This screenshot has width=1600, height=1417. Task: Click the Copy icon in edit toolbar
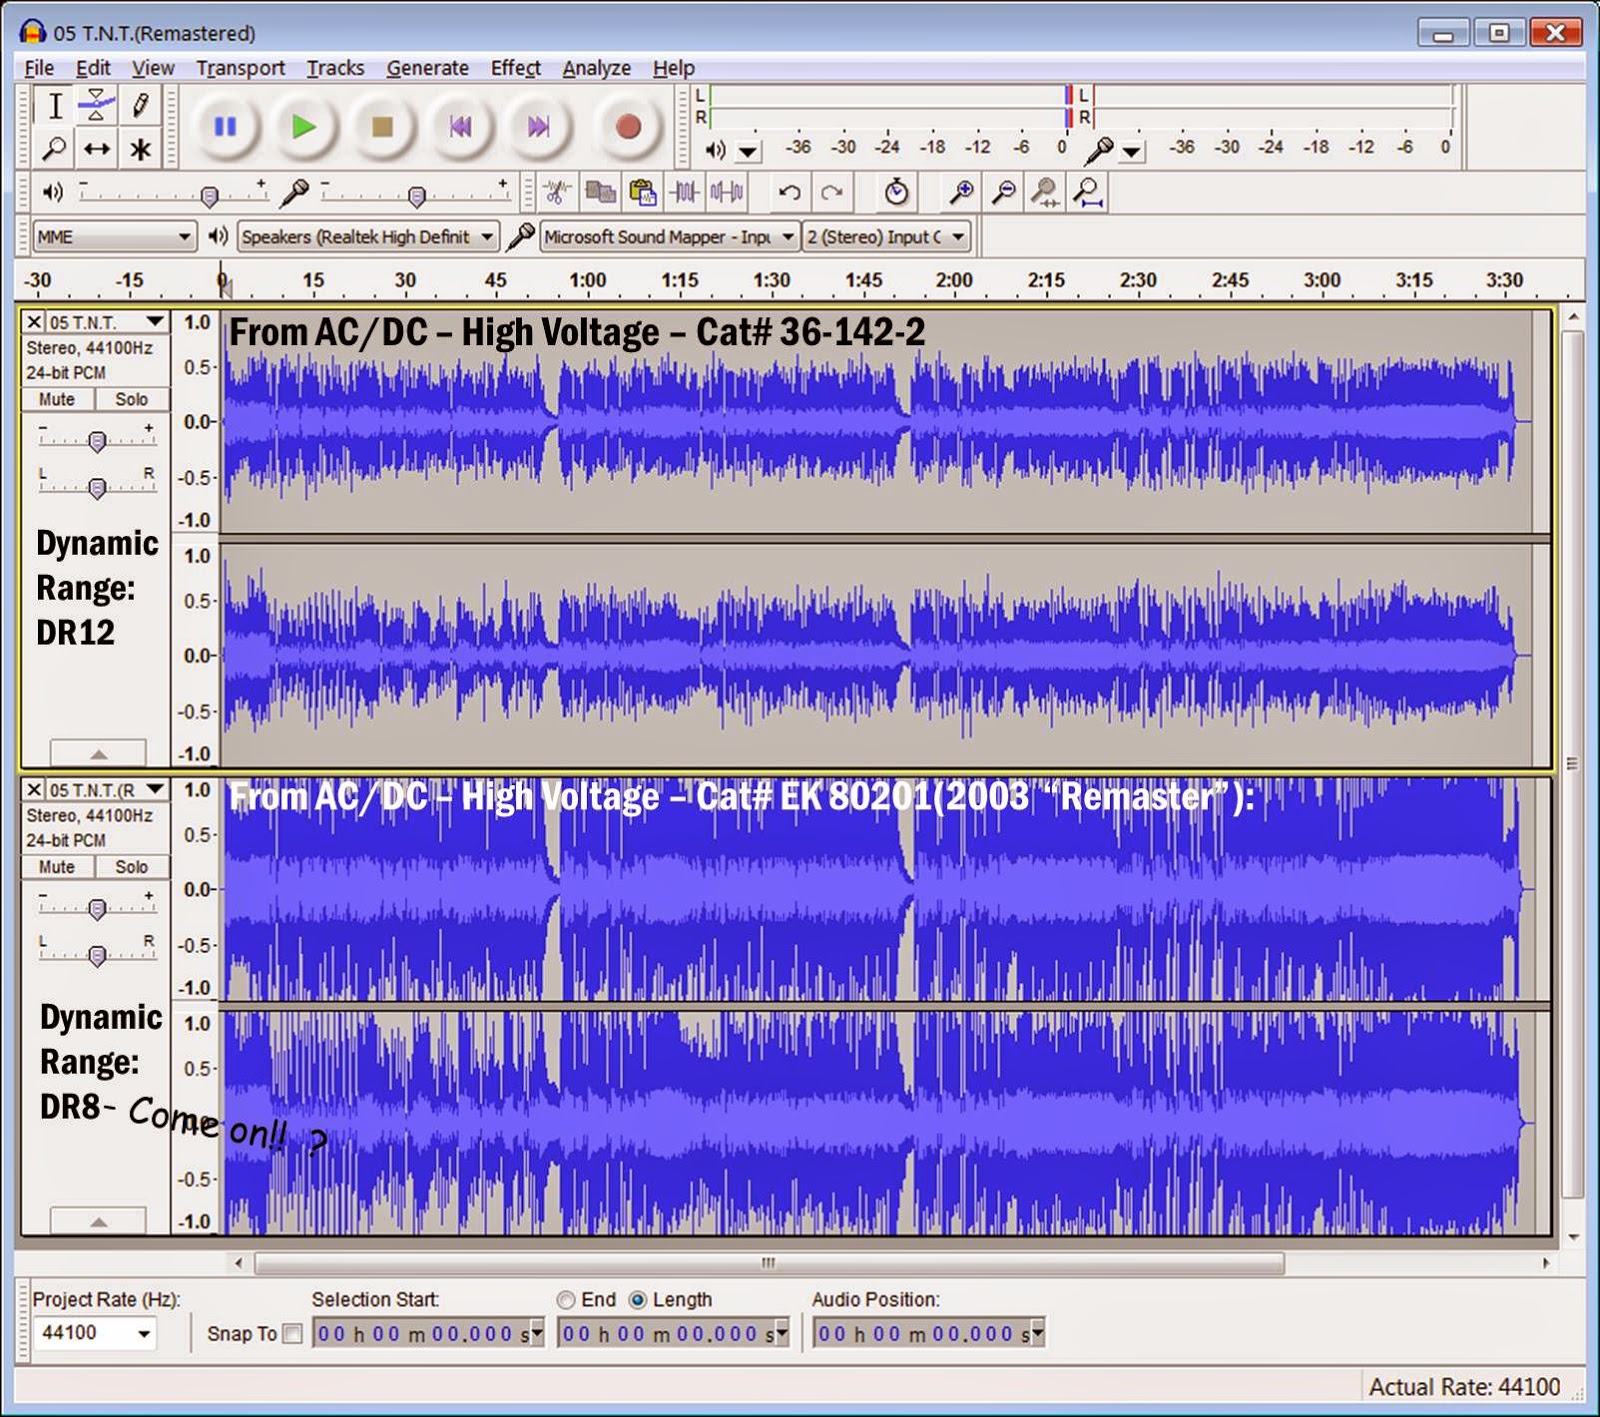tap(600, 192)
